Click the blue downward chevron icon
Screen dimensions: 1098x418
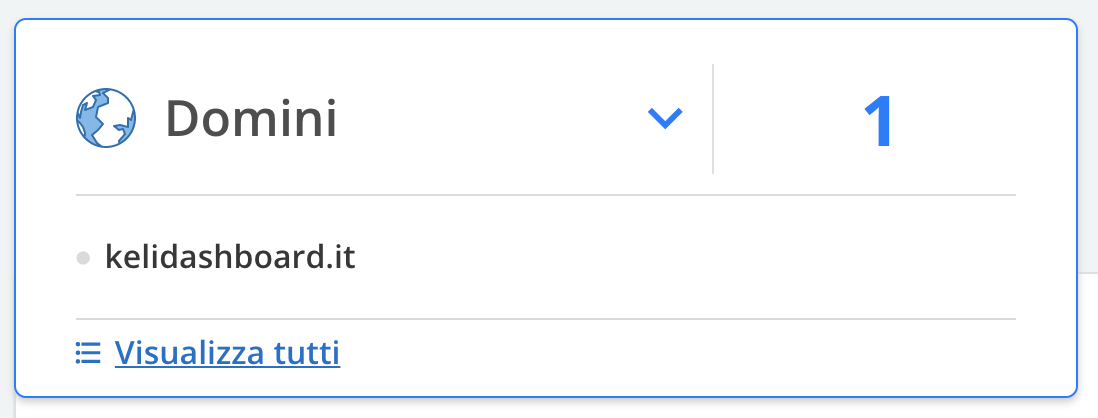pyautogui.click(x=665, y=118)
